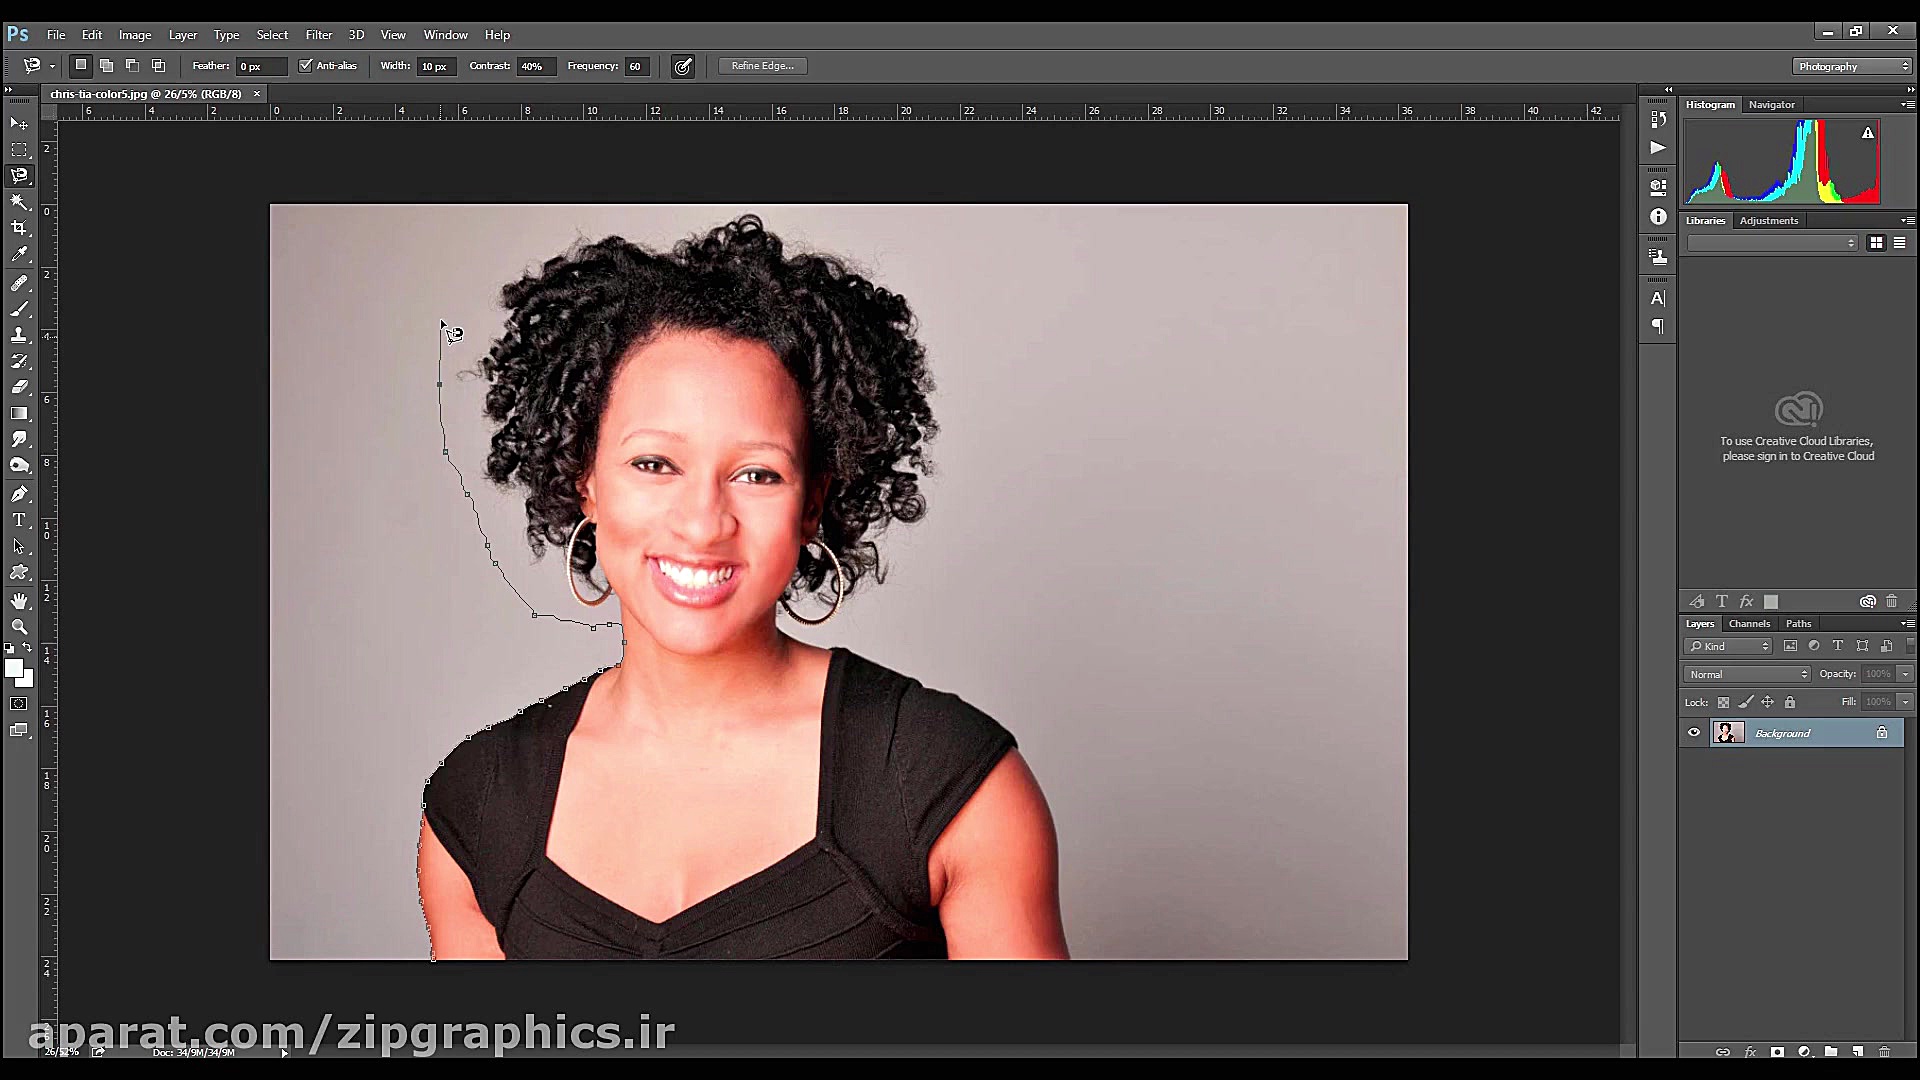Select the Pen tool
The width and height of the screenshot is (1920, 1080).
click(19, 494)
